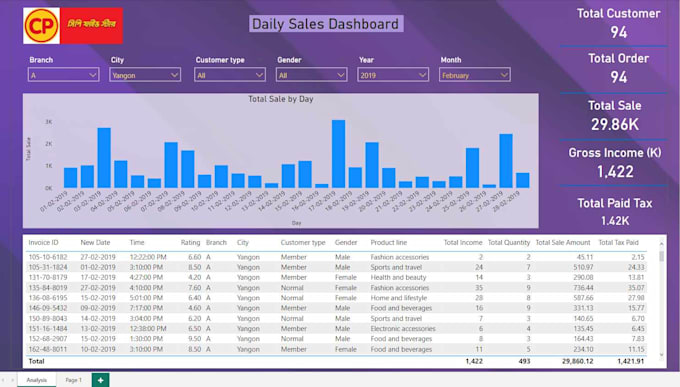Select invoice 136-08-6195 cell
Image resolution: width=680 pixels, height=387 pixels.
click(x=48, y=298)
